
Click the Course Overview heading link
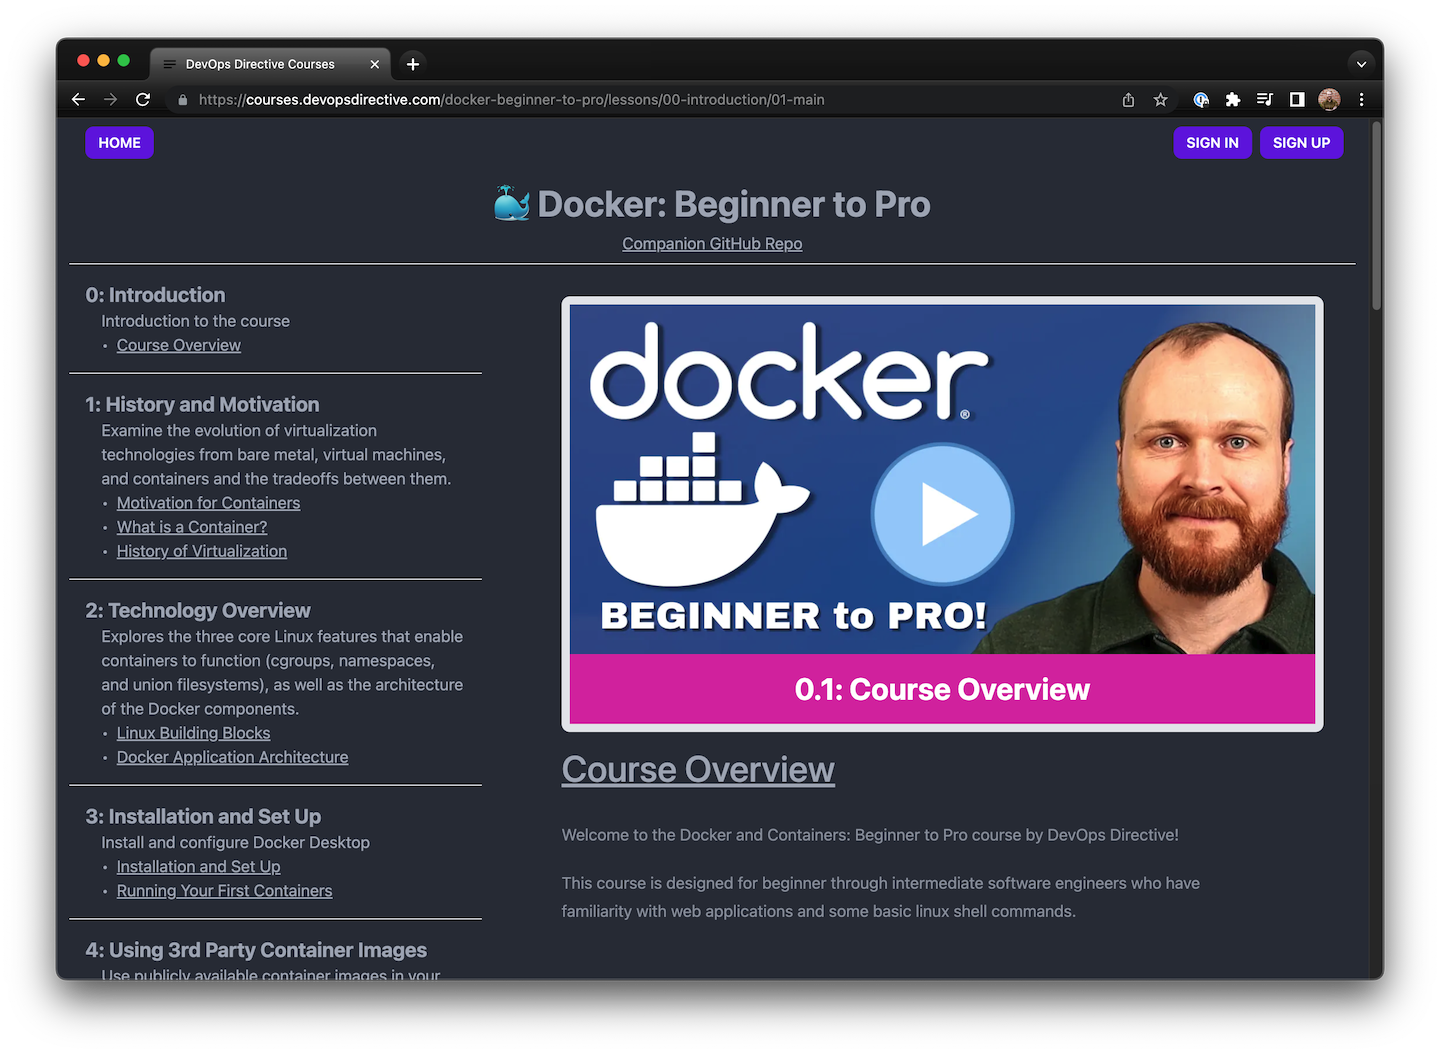[698, 770]
